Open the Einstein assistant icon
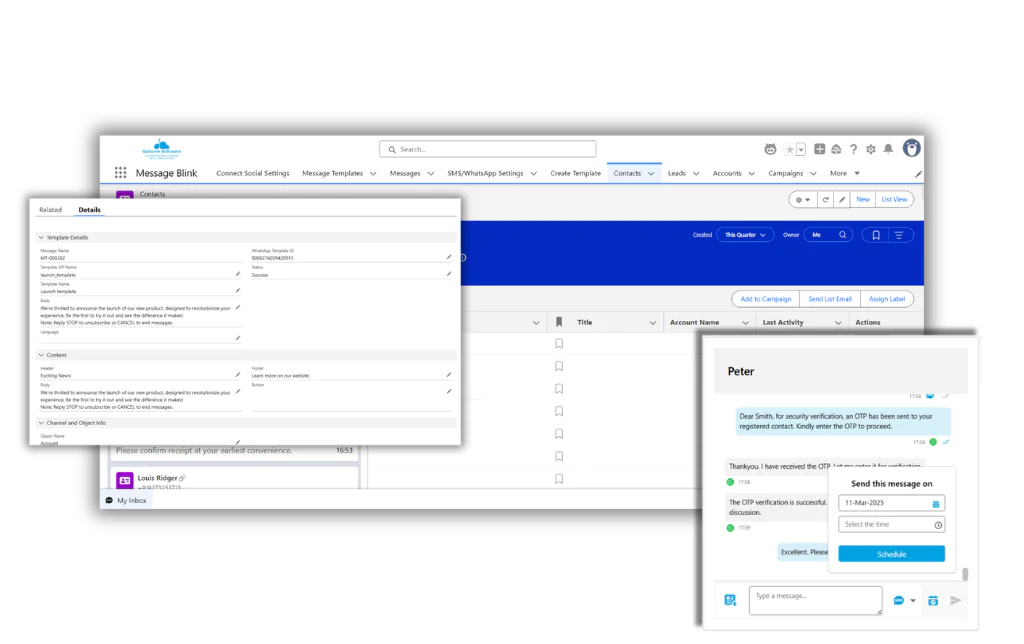Image resolution: width=1024 pixels, height=644 pixels. (770, 148)
